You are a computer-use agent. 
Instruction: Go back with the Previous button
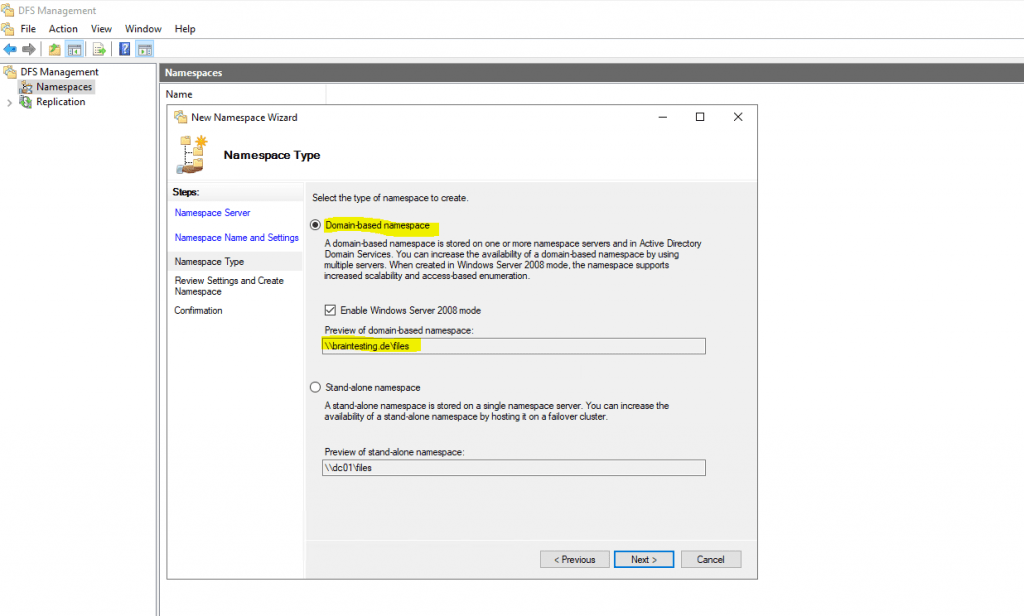coord(575,560)
